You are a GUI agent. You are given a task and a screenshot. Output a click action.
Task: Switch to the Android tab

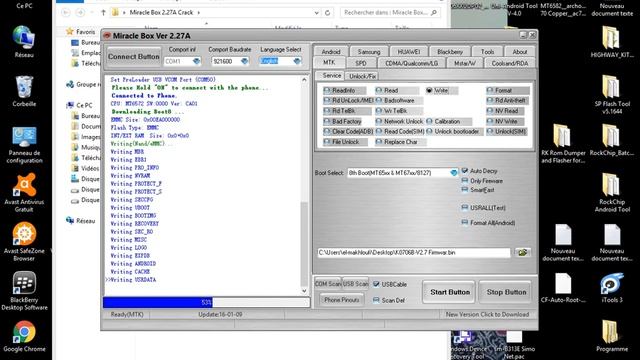pyautogui.click(x=331, y=52)
